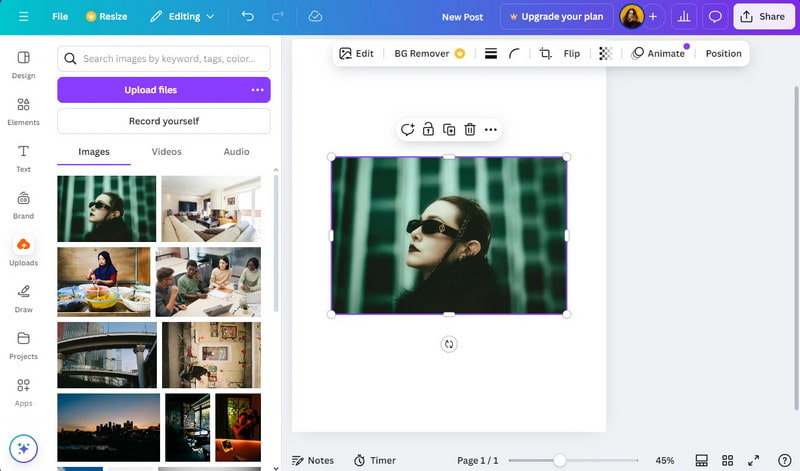Open the Brand panel
The height and width of the screenshot is (471, 800).
23,206
